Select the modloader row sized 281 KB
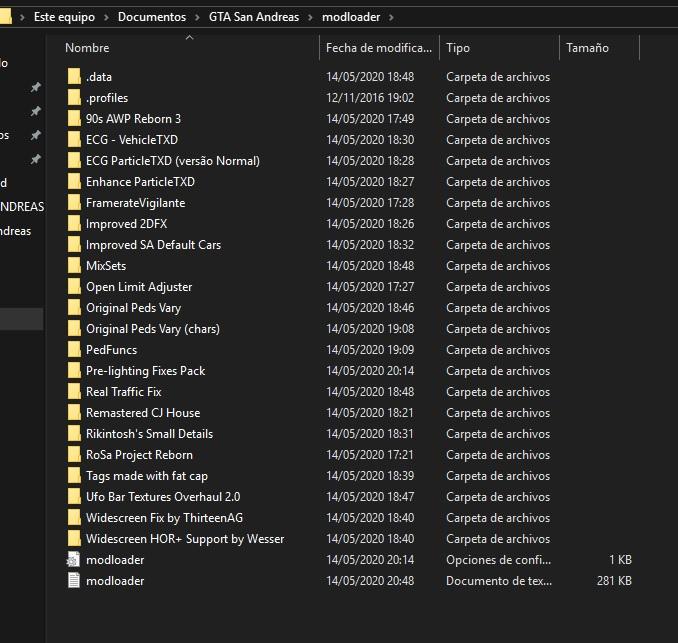Image resolution: width=678 pixels, height=643 pixels. pyautogui.click(x=349, y=580)
